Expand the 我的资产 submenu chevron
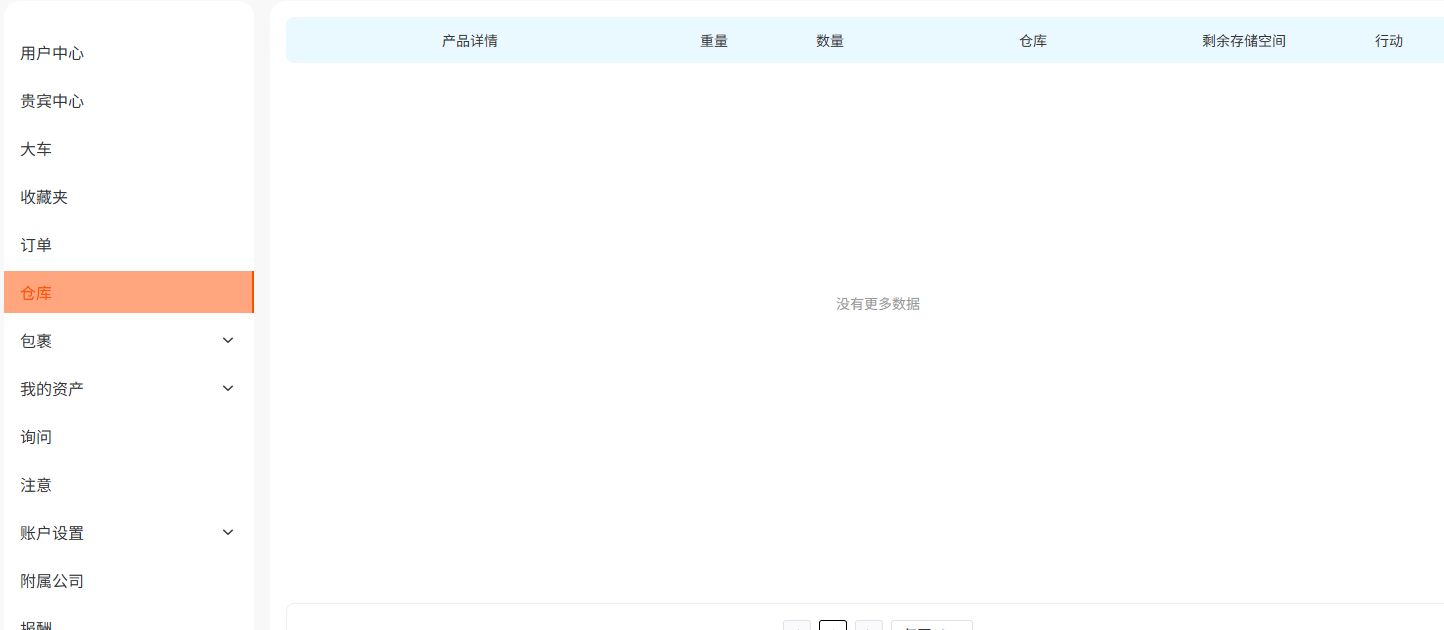Image resolution: width=1444 pixels, height=630 pixels. pos(228,388)
